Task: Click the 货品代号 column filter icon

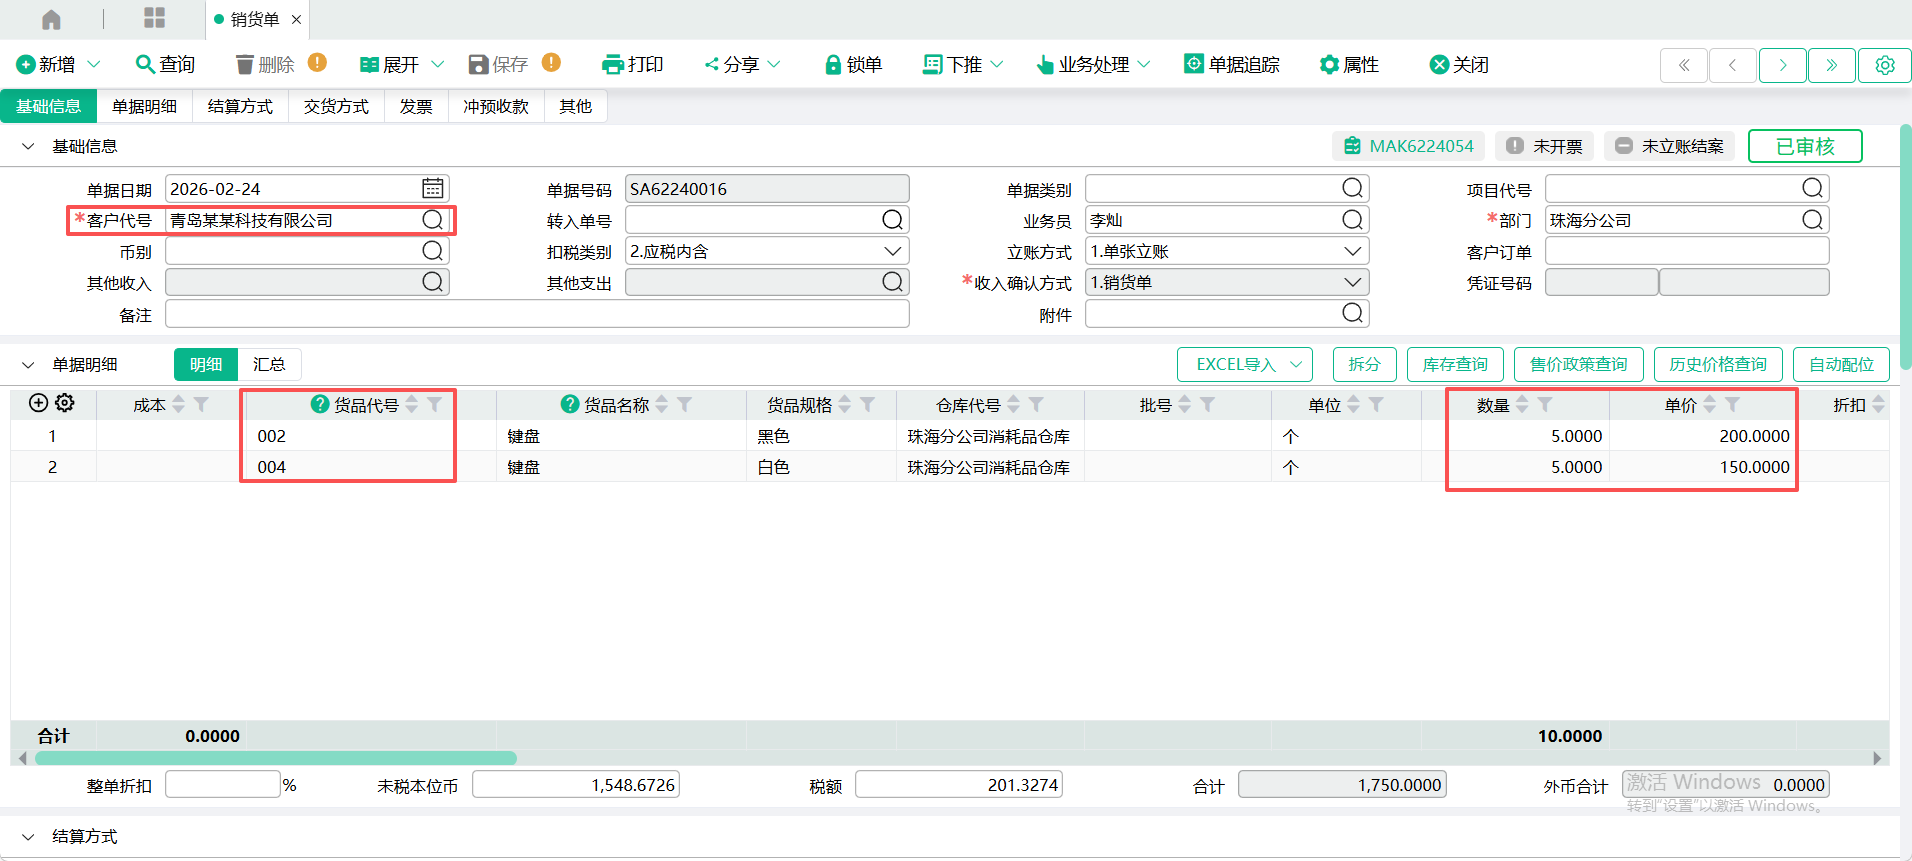Action: 435,404
